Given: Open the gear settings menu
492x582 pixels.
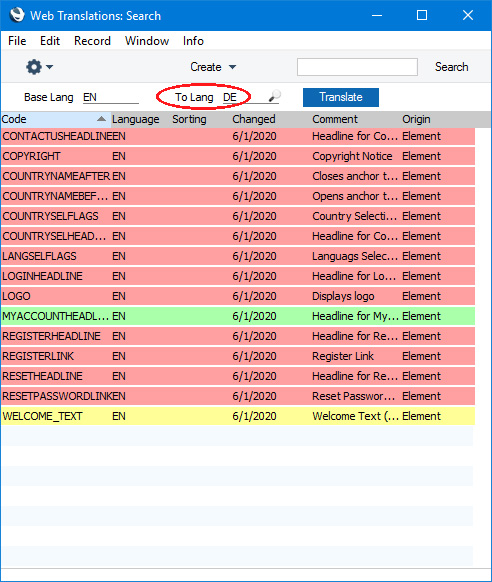Looking at the screenshot, I should pos(34,67).
